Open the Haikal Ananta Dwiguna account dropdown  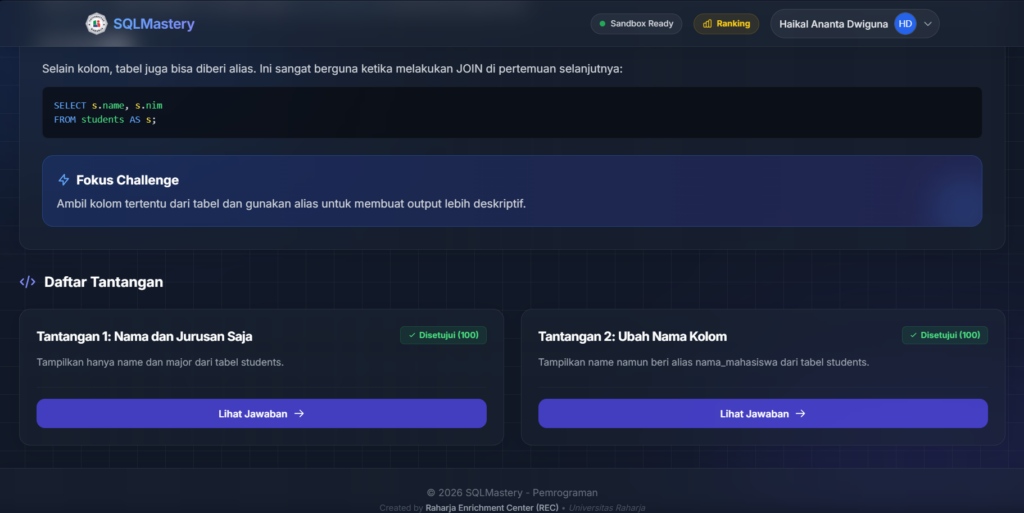point(855,23)
